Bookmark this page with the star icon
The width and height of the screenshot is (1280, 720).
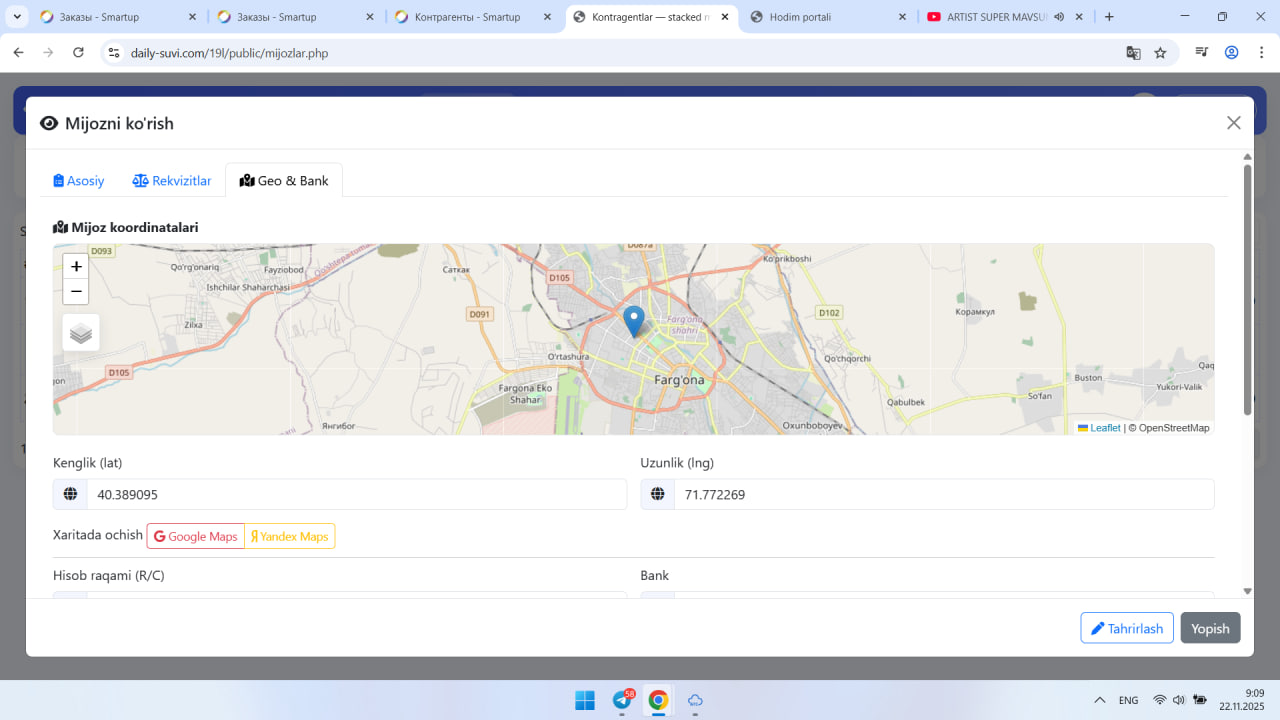tap(1160, 53)
